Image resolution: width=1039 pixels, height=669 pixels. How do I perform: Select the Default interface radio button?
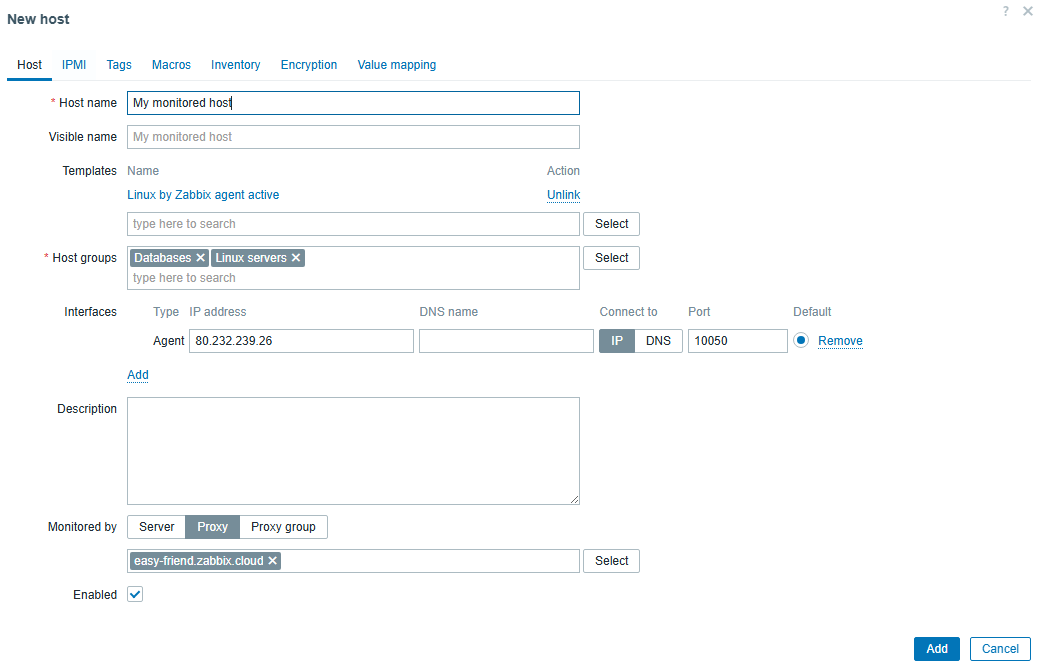click(x=801, y=340)
